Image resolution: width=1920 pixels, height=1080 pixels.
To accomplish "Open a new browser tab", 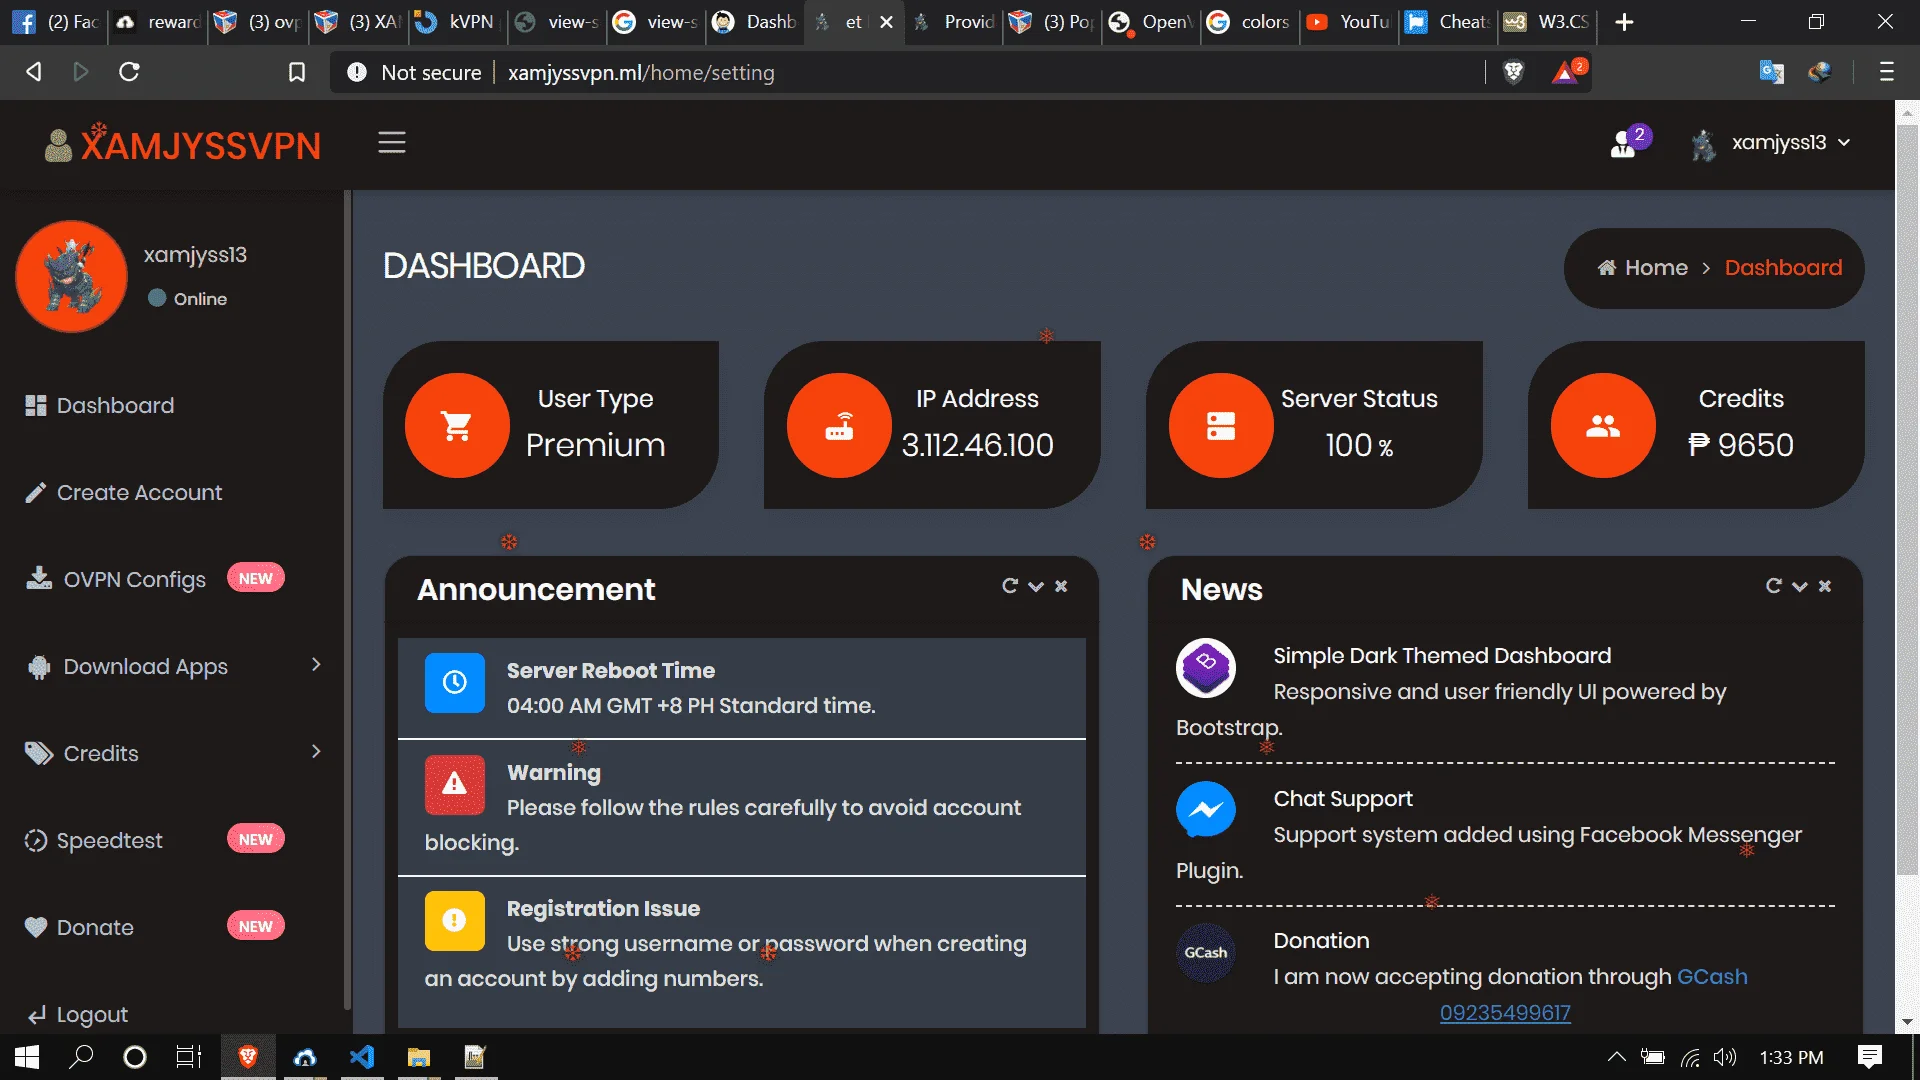I will click(1624, 22).
